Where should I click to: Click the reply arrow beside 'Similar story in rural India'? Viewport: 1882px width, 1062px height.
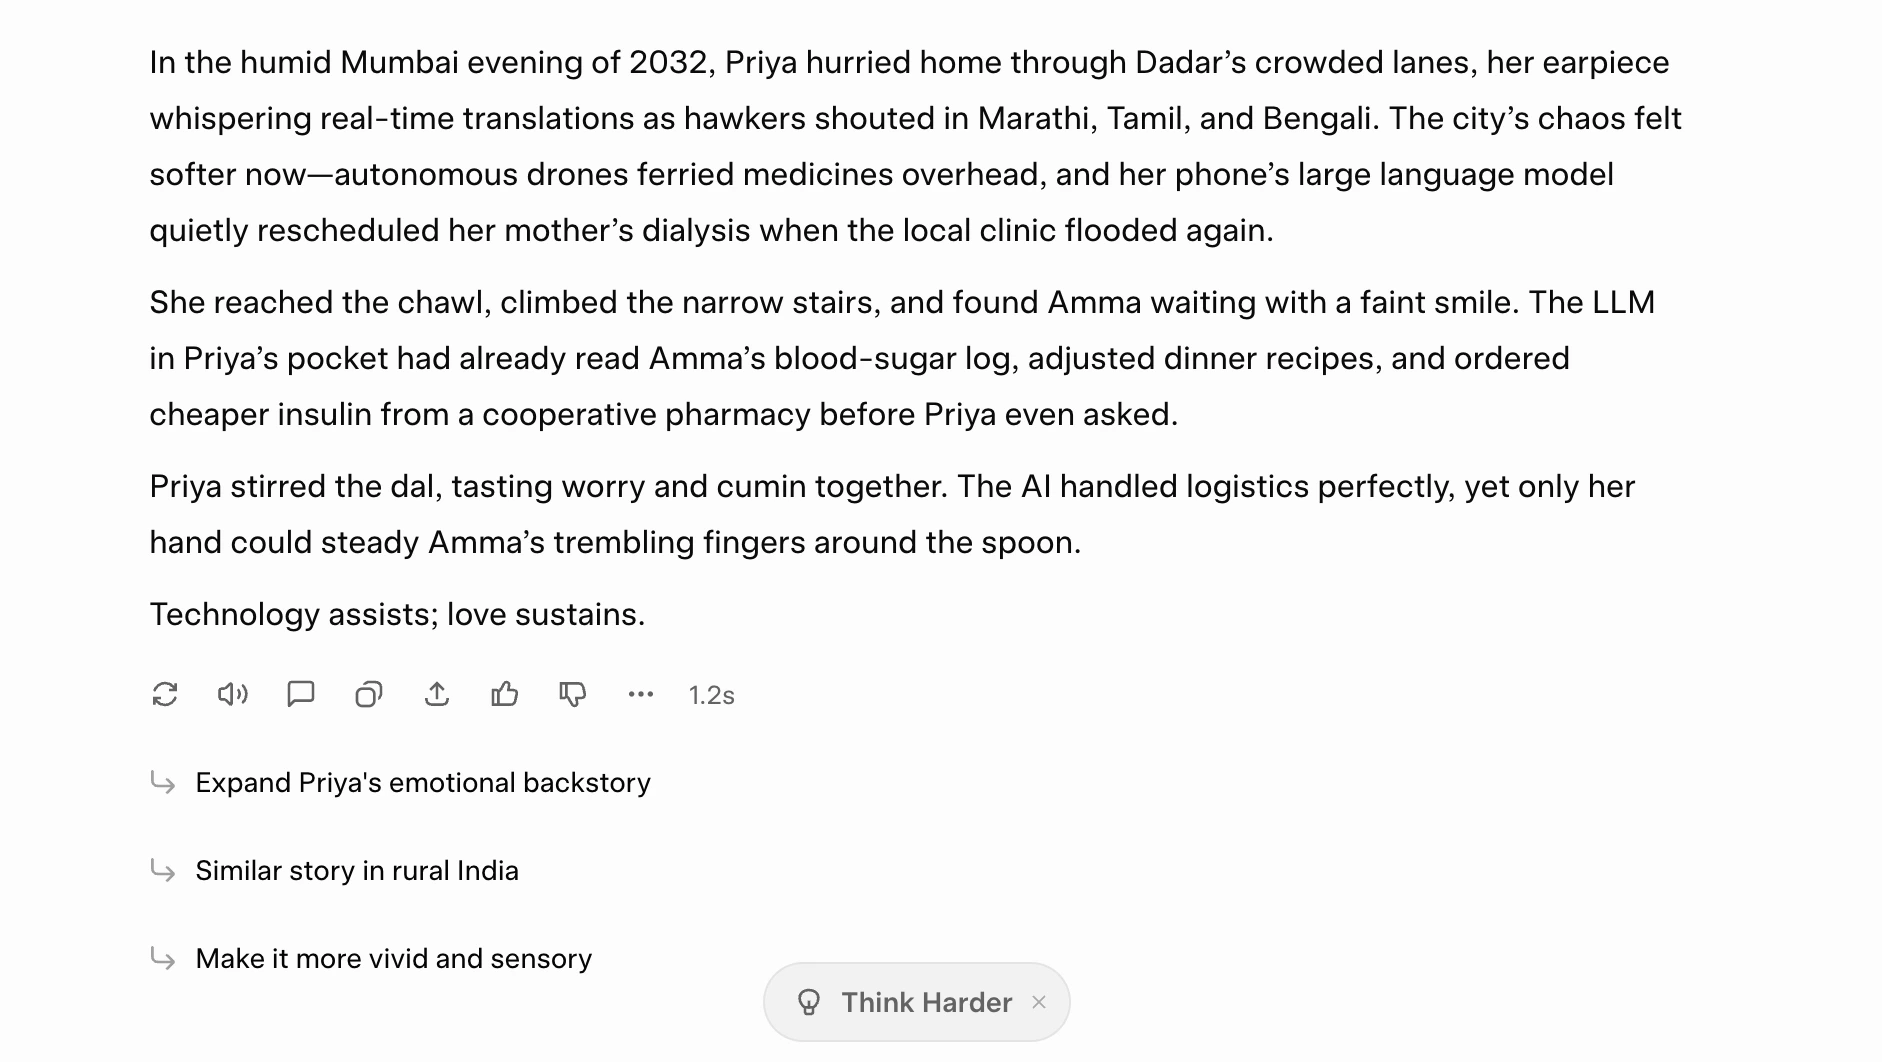tap(163, 871)
